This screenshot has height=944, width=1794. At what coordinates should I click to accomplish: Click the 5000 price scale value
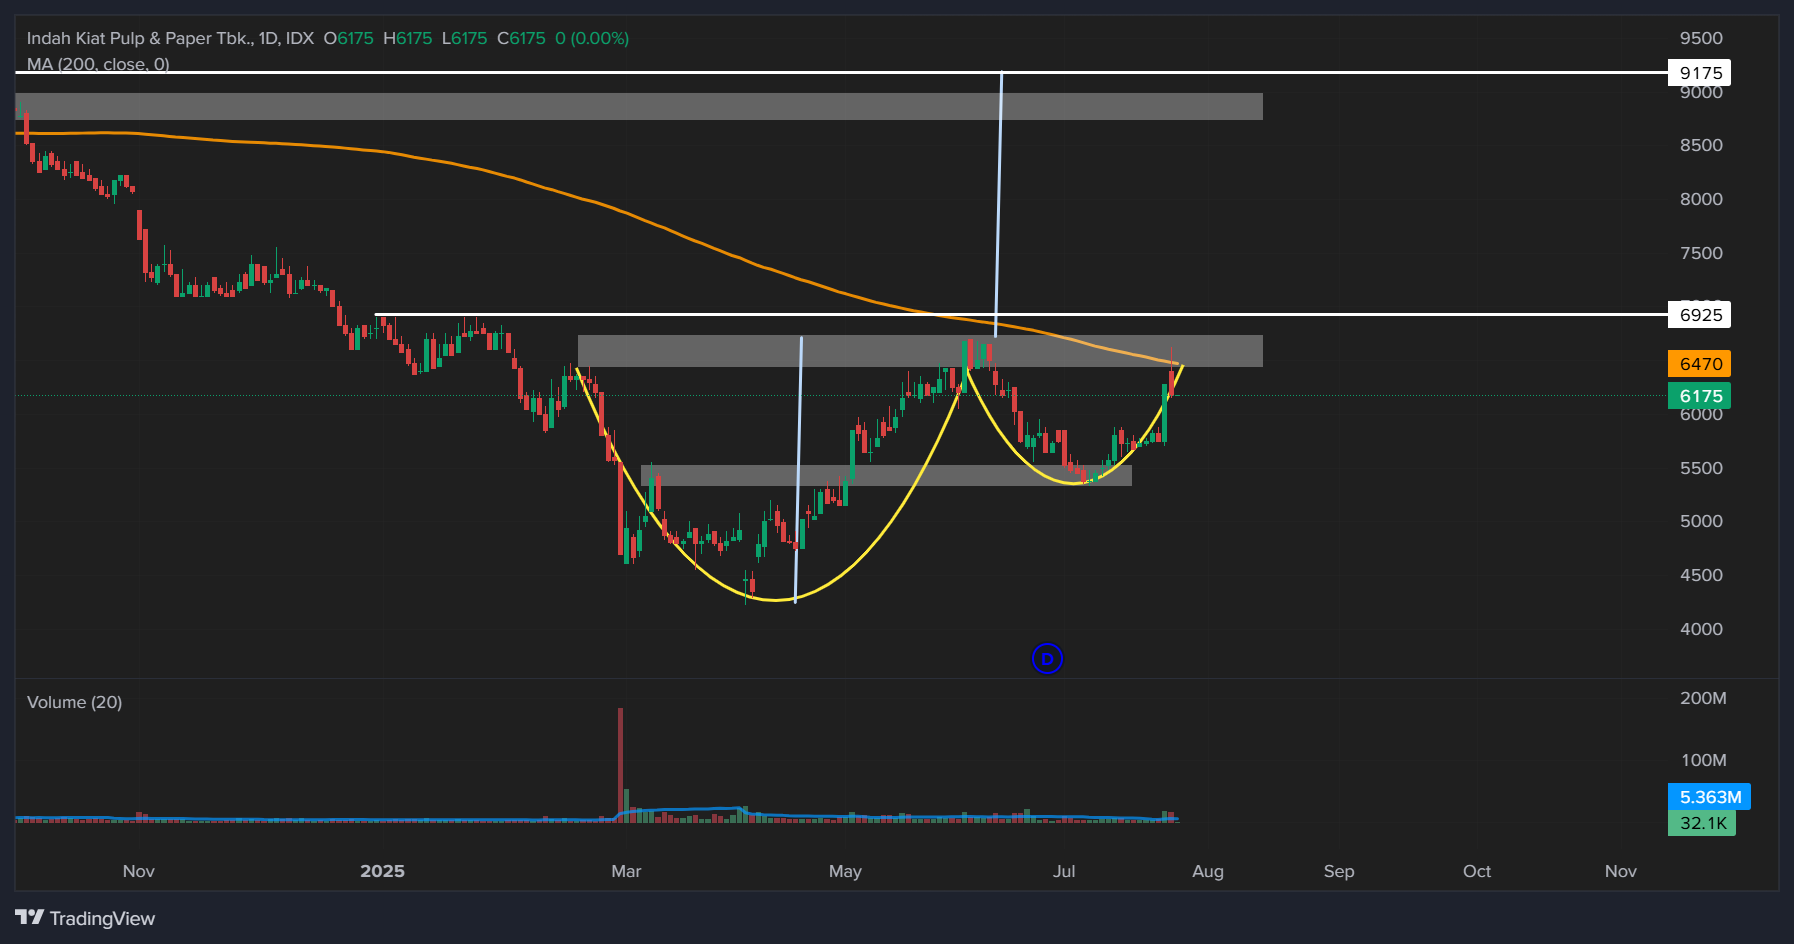click(x=1701, y=521)
